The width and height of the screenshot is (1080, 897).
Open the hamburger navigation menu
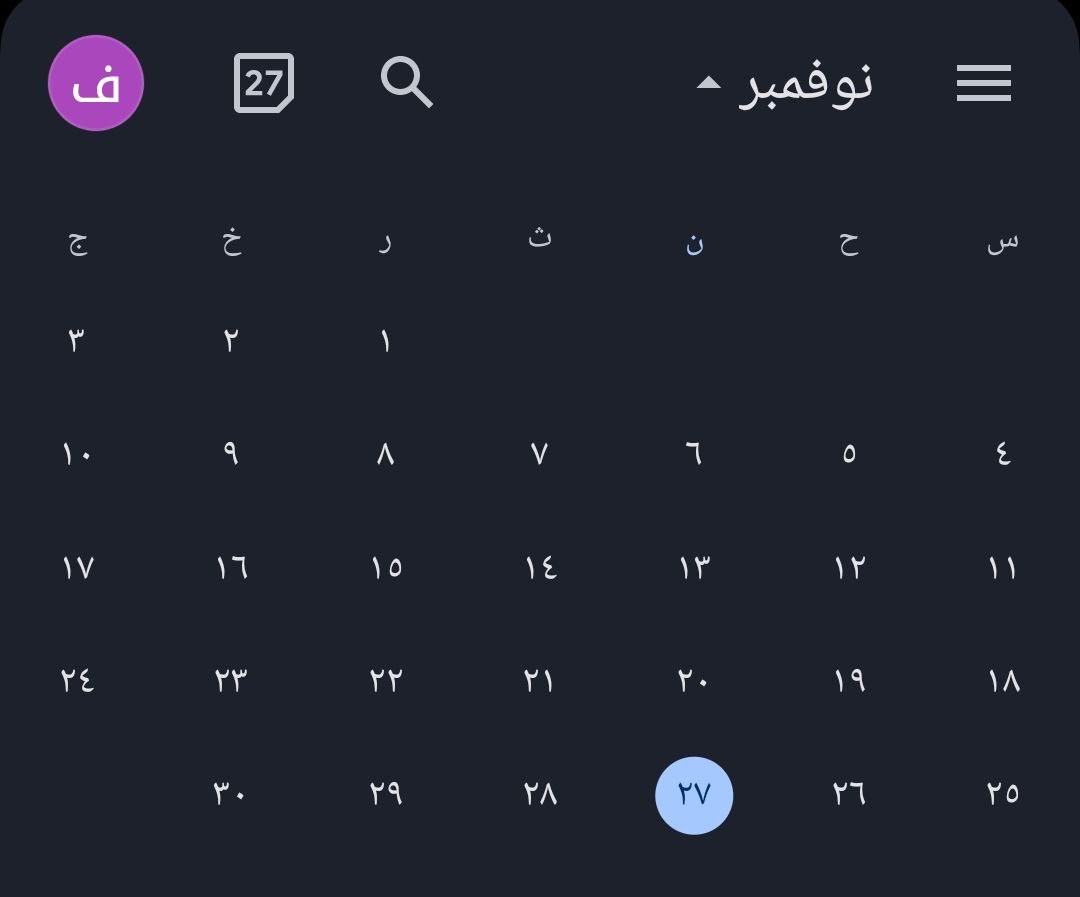(x=983, y=83)
